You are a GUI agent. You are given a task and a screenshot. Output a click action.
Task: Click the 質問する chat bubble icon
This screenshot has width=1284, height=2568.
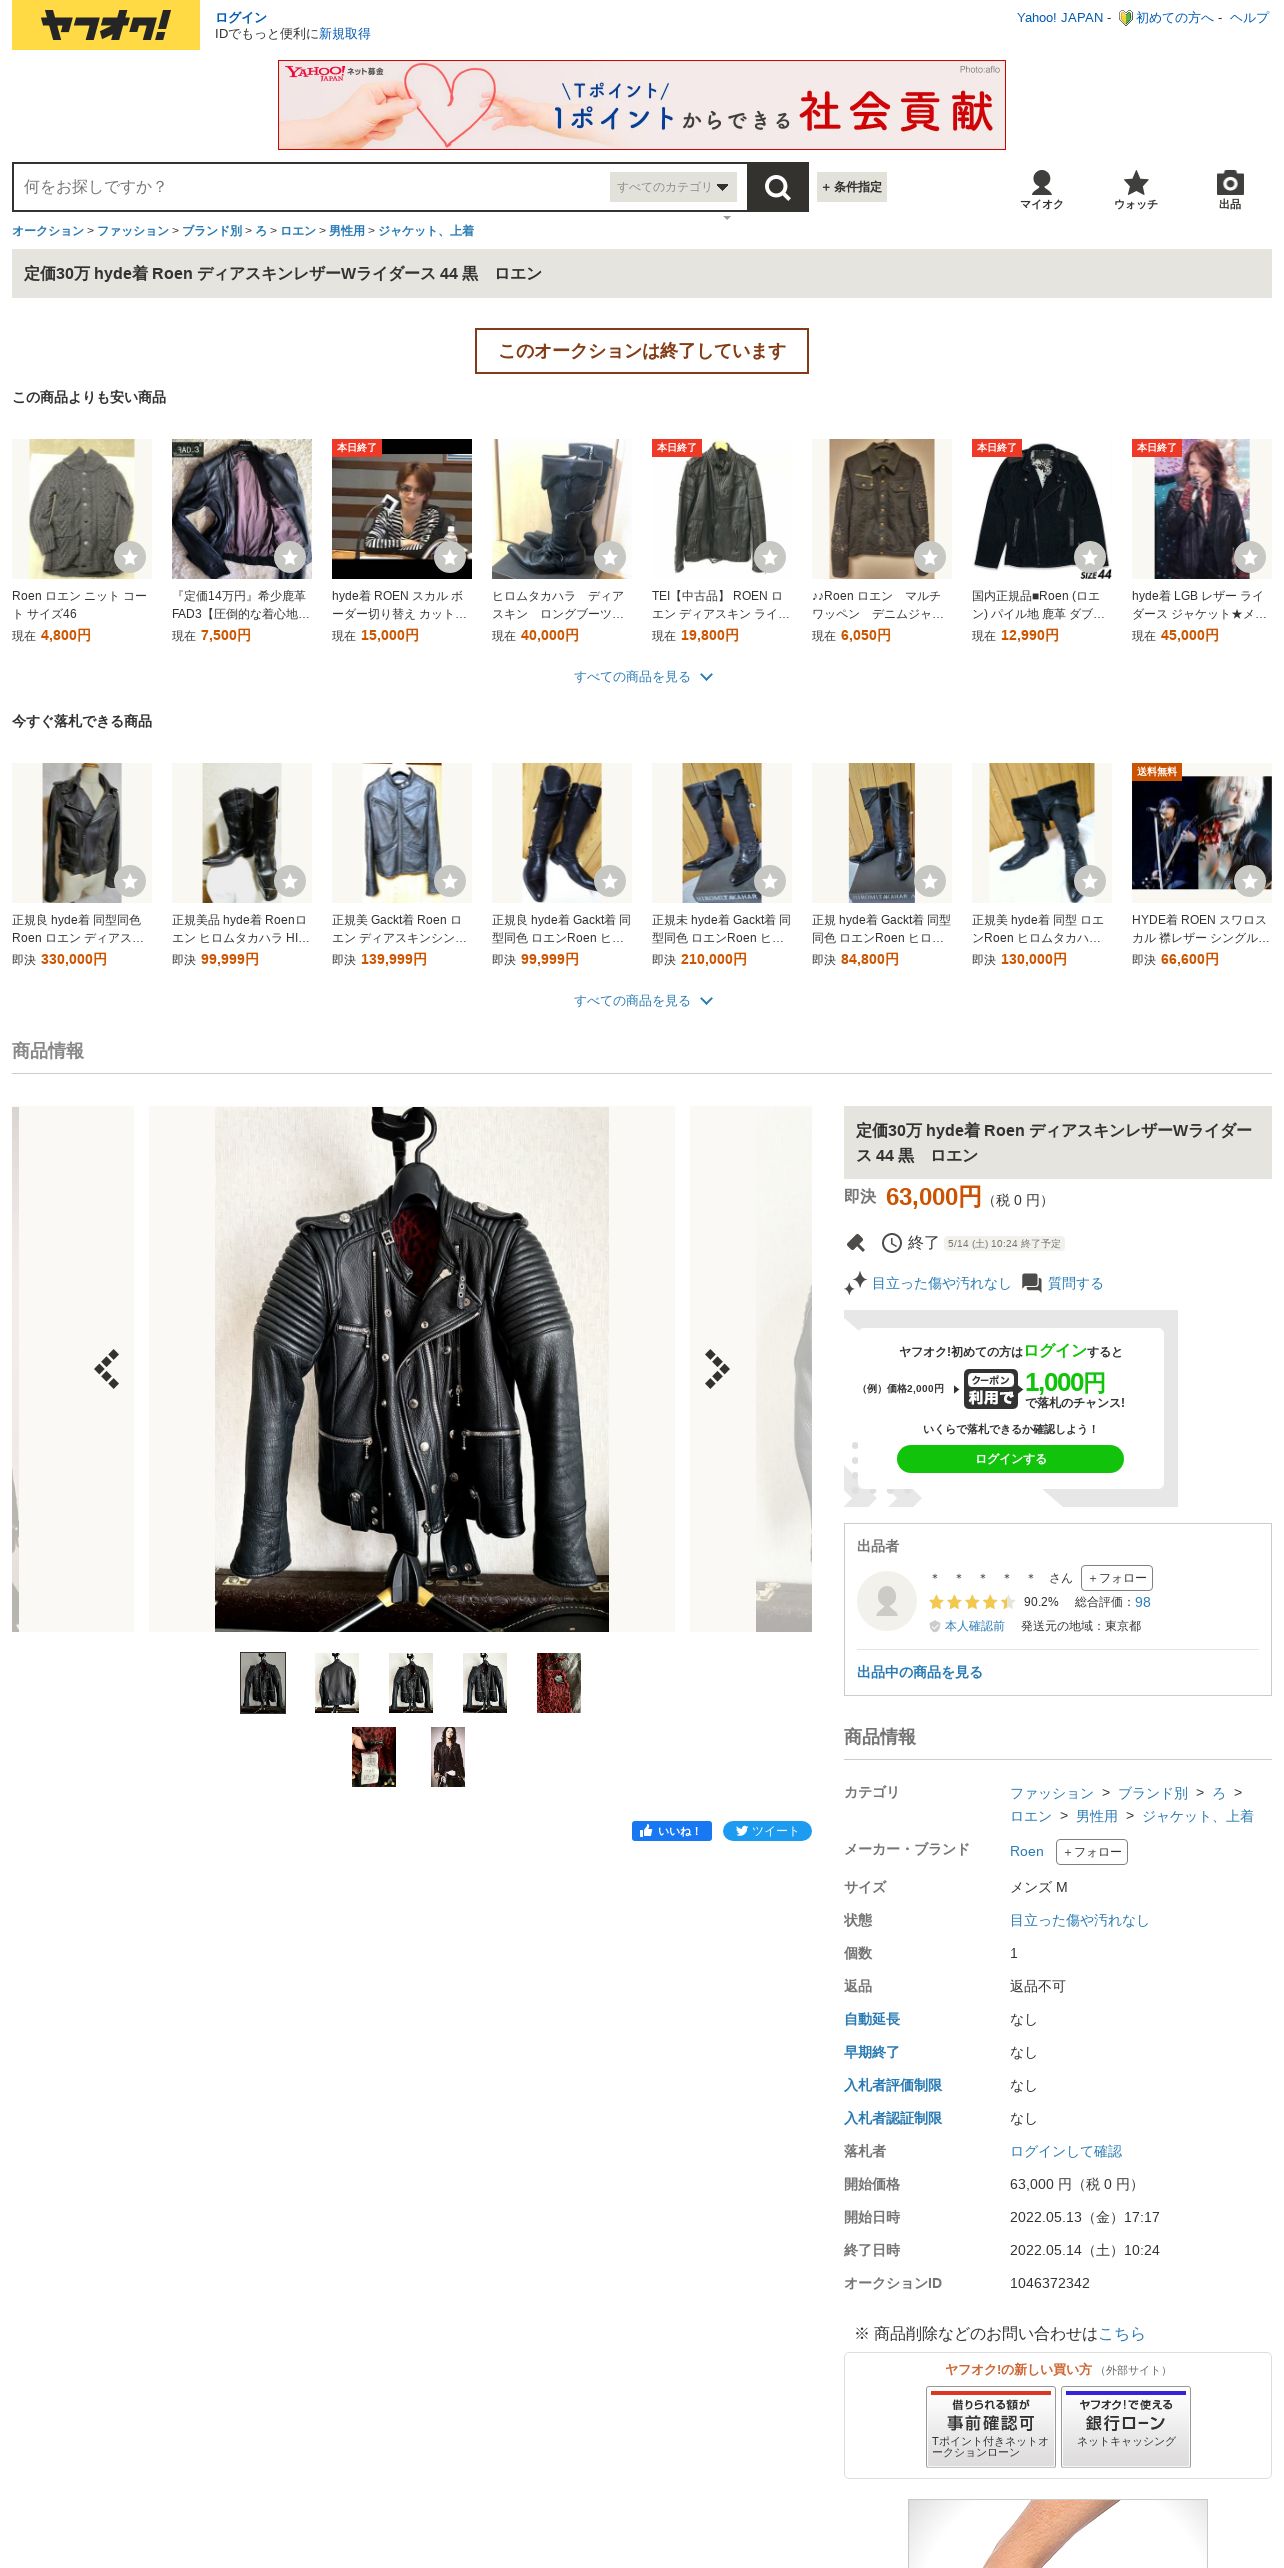[1032, 1283]
